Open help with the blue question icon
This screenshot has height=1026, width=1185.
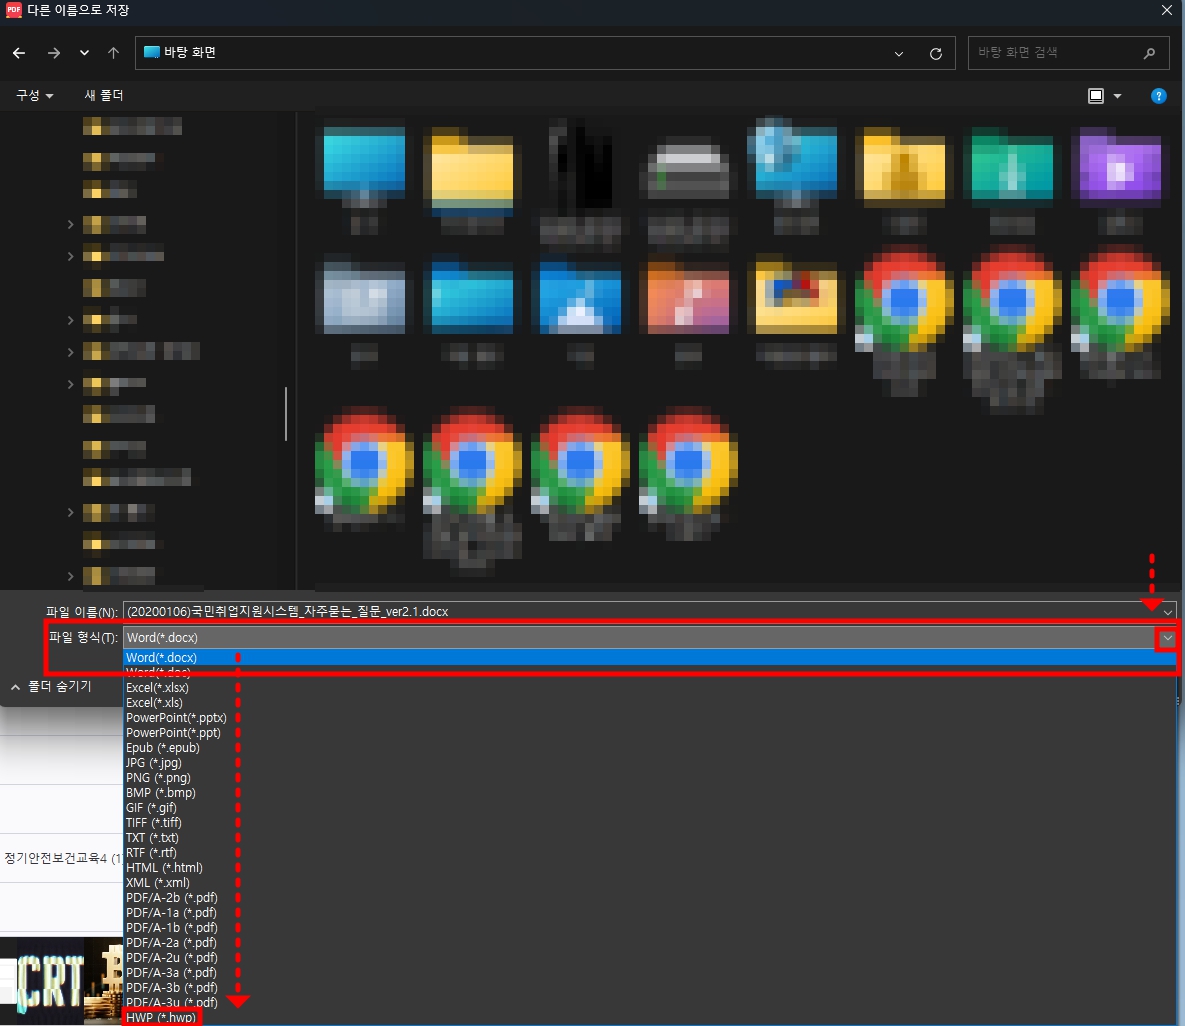[1158, 96]
